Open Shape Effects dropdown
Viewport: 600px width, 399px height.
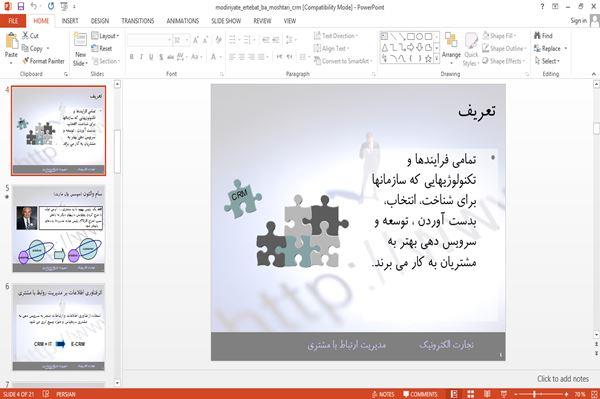[x=503, y=61]
